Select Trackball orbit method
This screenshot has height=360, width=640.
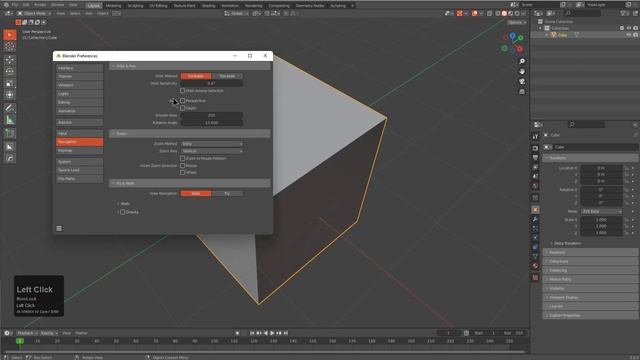[x=227, y=76]
